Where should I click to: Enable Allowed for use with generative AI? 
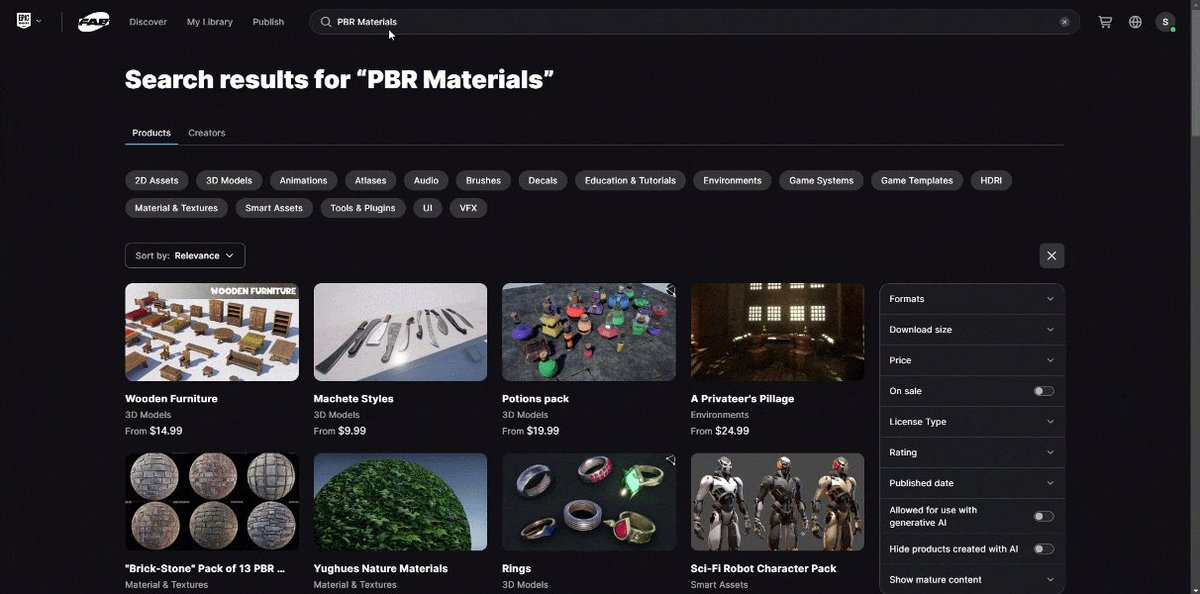1043,516
